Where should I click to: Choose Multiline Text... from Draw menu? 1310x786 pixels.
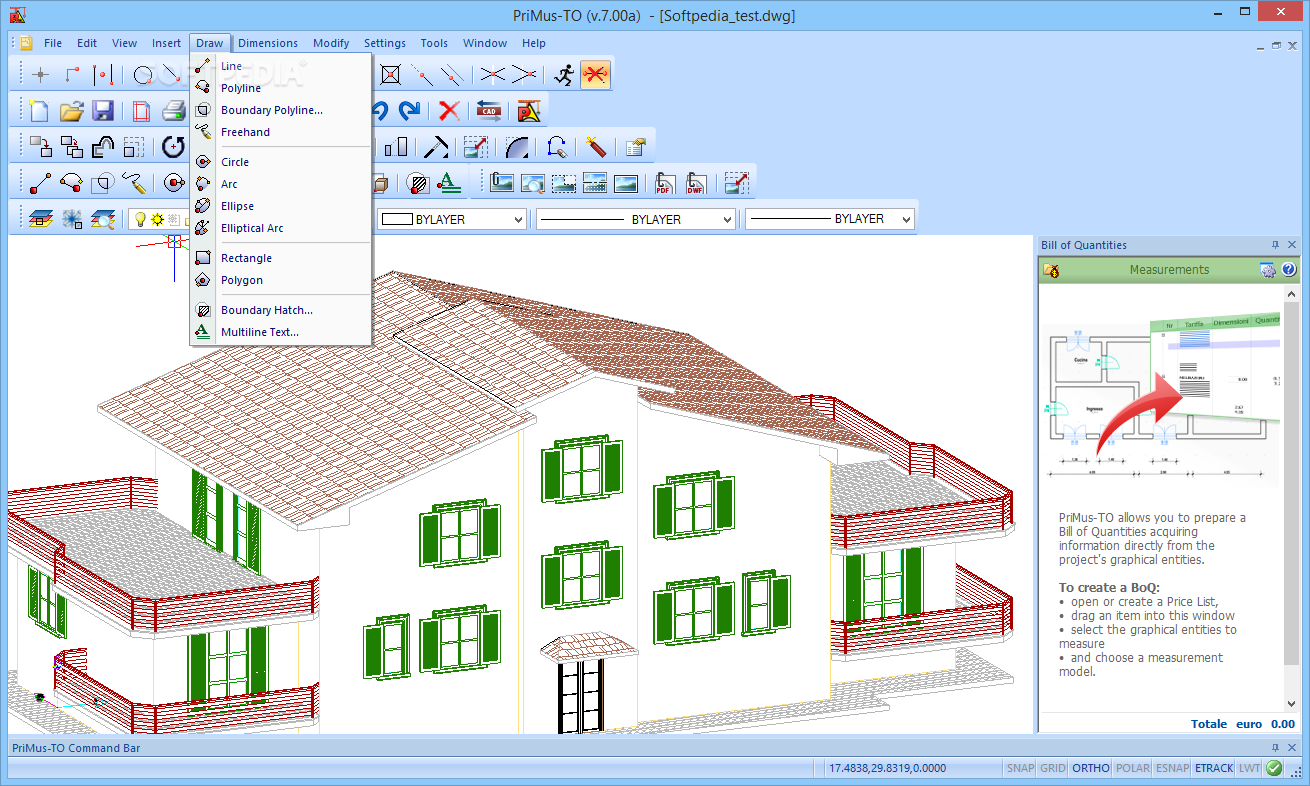(281, 332)
